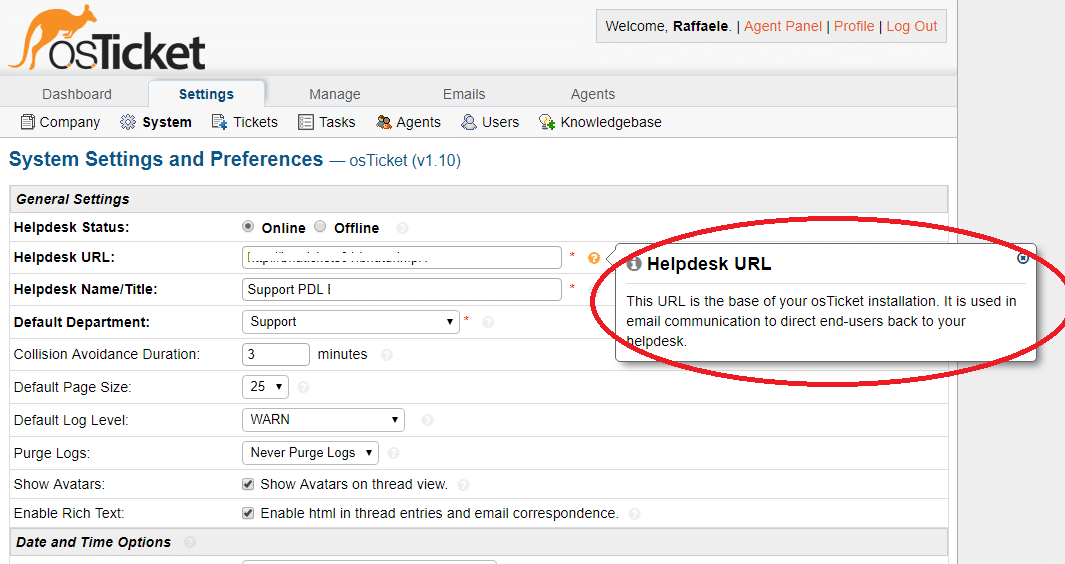Image resolution: width=1065 pixels, height=564 pixels.
Task: Open Agent Panel link
Action: [x=782, y=27]
